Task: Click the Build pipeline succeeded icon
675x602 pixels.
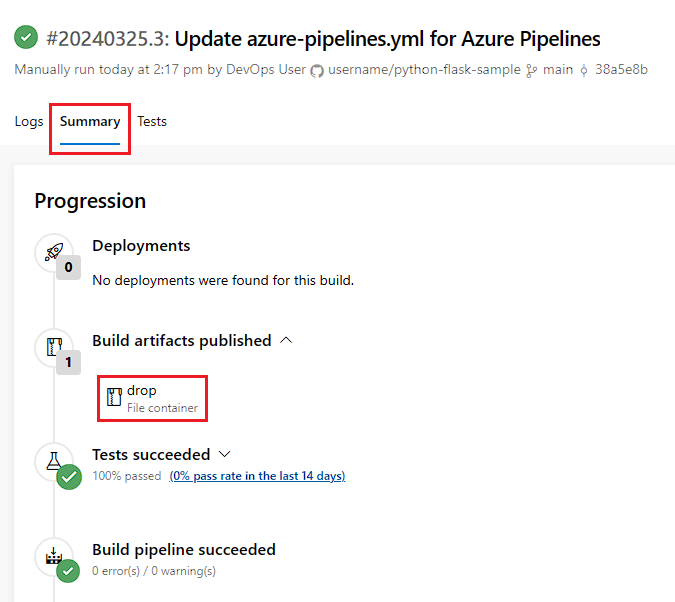Action: point(54,556)
